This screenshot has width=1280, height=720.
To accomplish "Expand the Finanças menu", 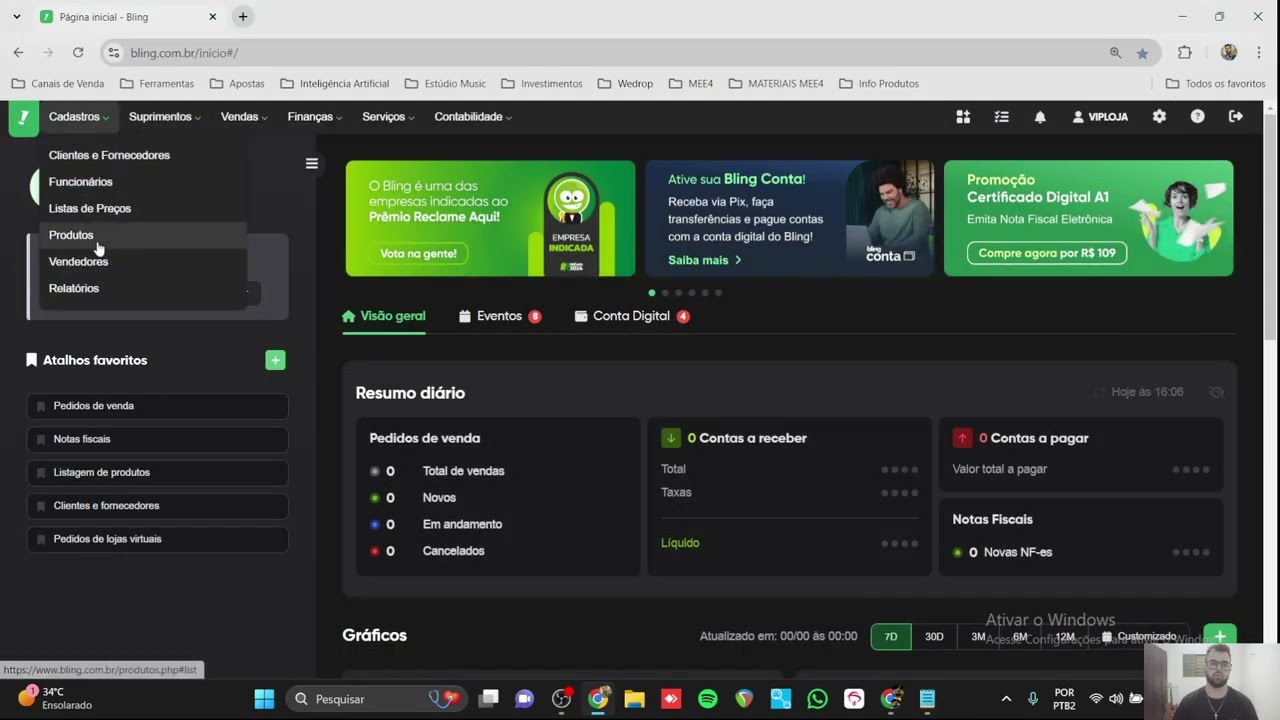I will 315,117.
